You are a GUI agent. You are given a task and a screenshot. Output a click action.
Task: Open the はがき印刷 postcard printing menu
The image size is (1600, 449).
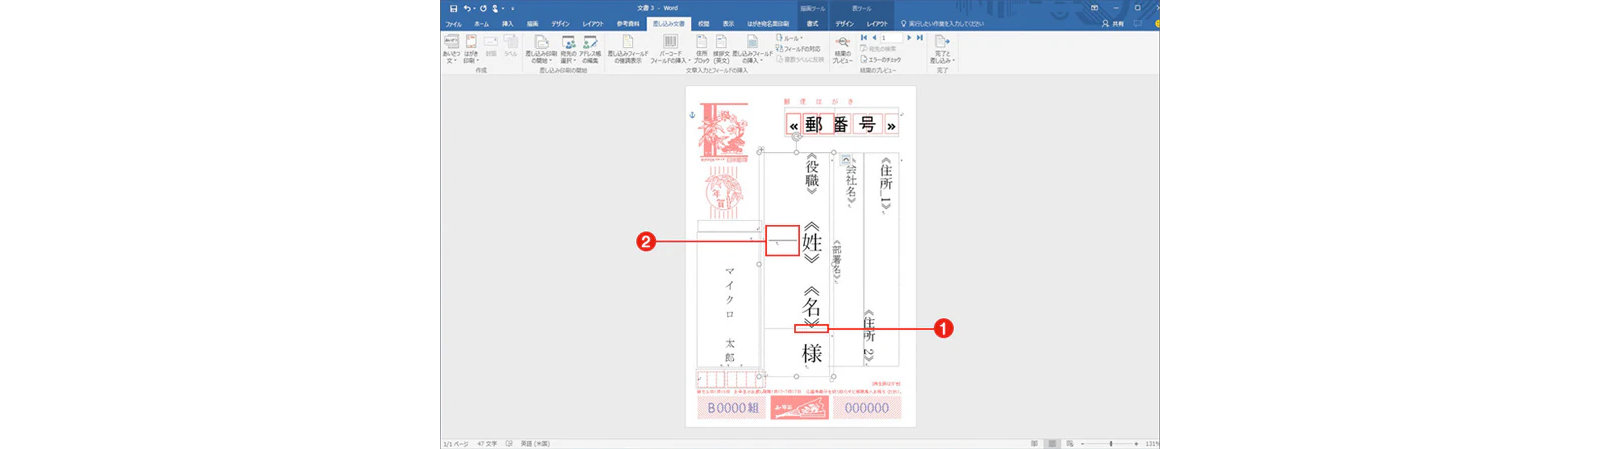coord(471,49)
